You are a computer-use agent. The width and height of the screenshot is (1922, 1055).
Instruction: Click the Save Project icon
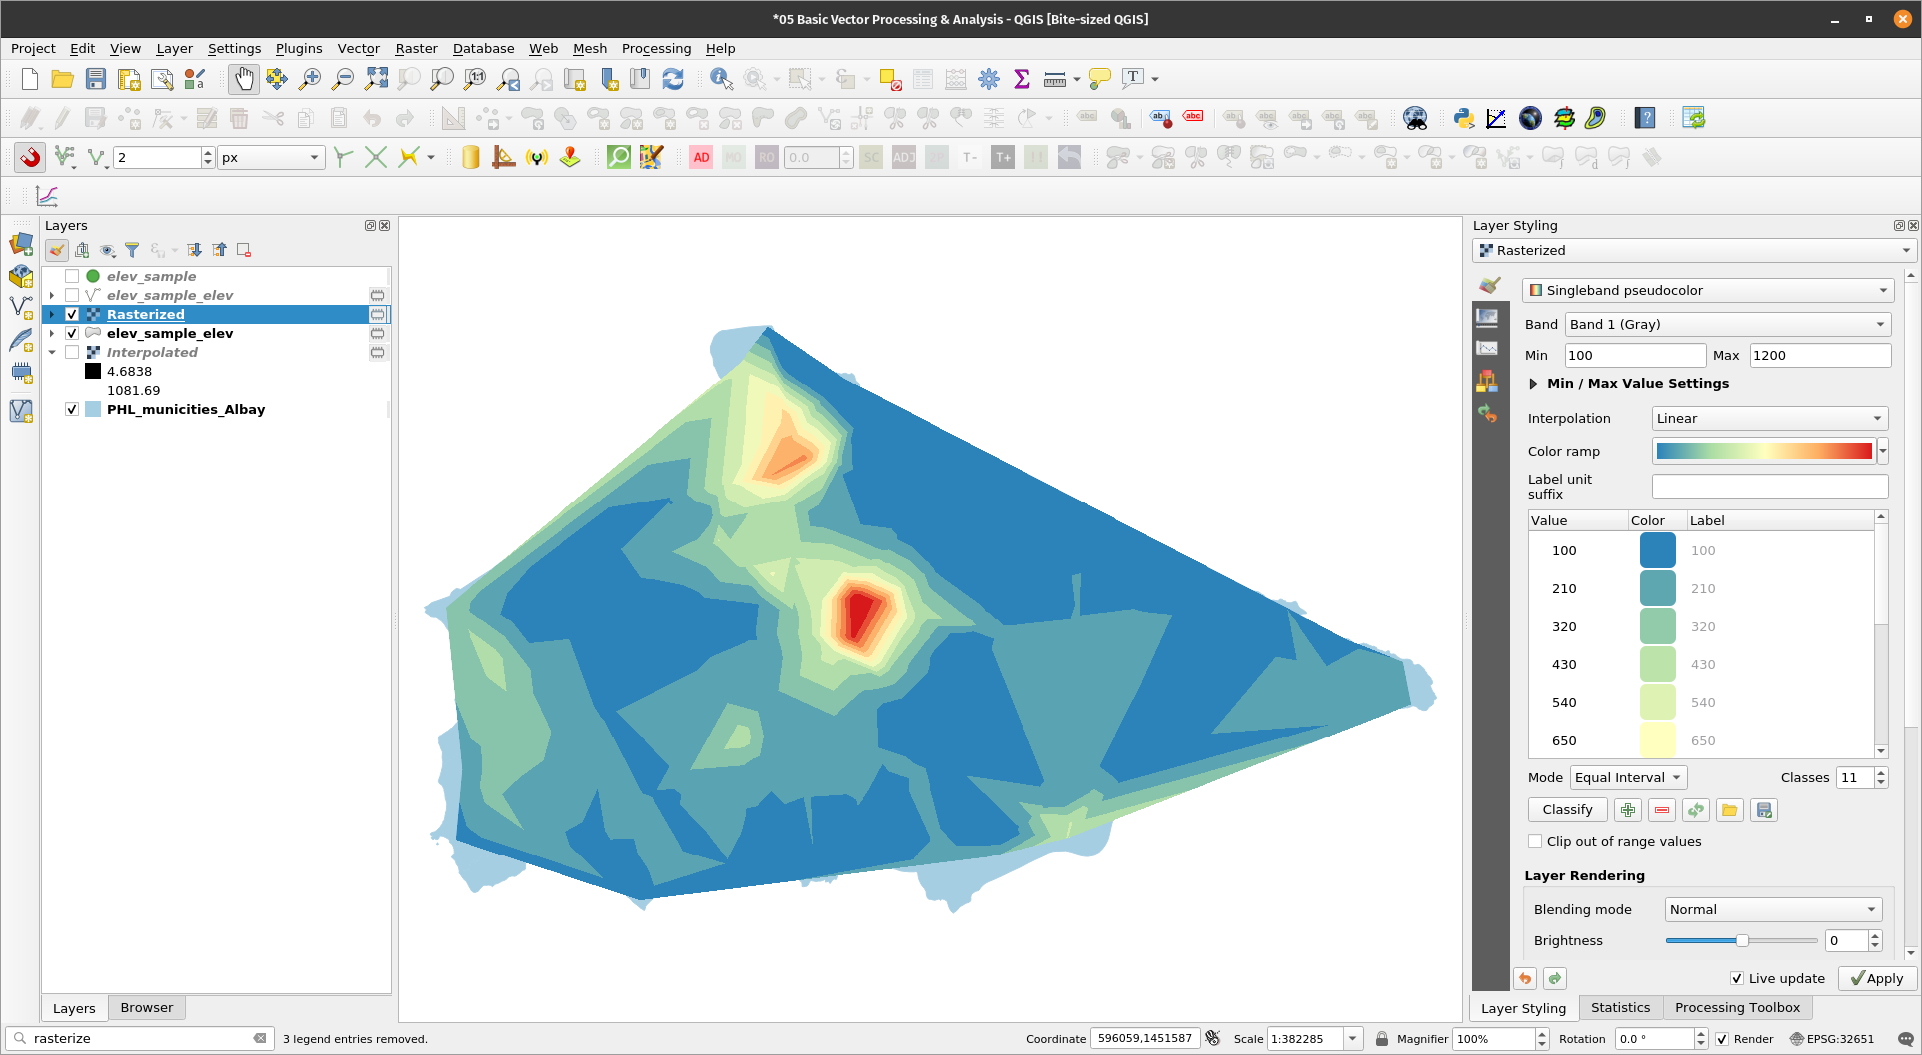[x=96, y=79]
